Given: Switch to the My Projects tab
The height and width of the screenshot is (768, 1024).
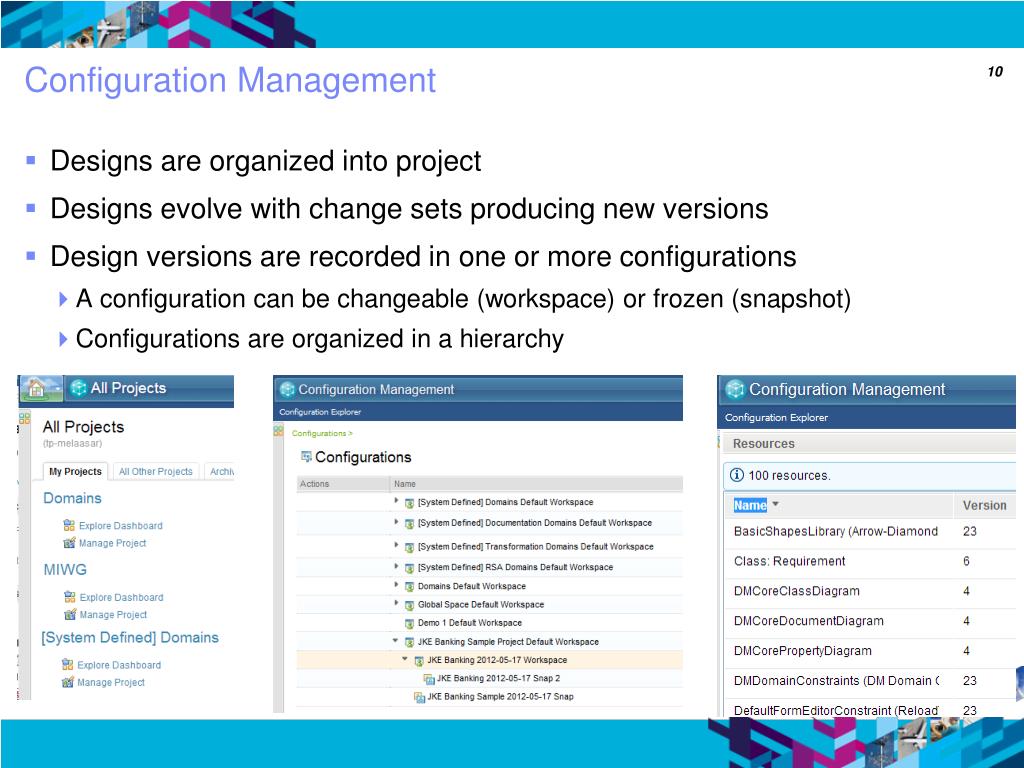Looking at the screenshot, I should click(76, 472).
